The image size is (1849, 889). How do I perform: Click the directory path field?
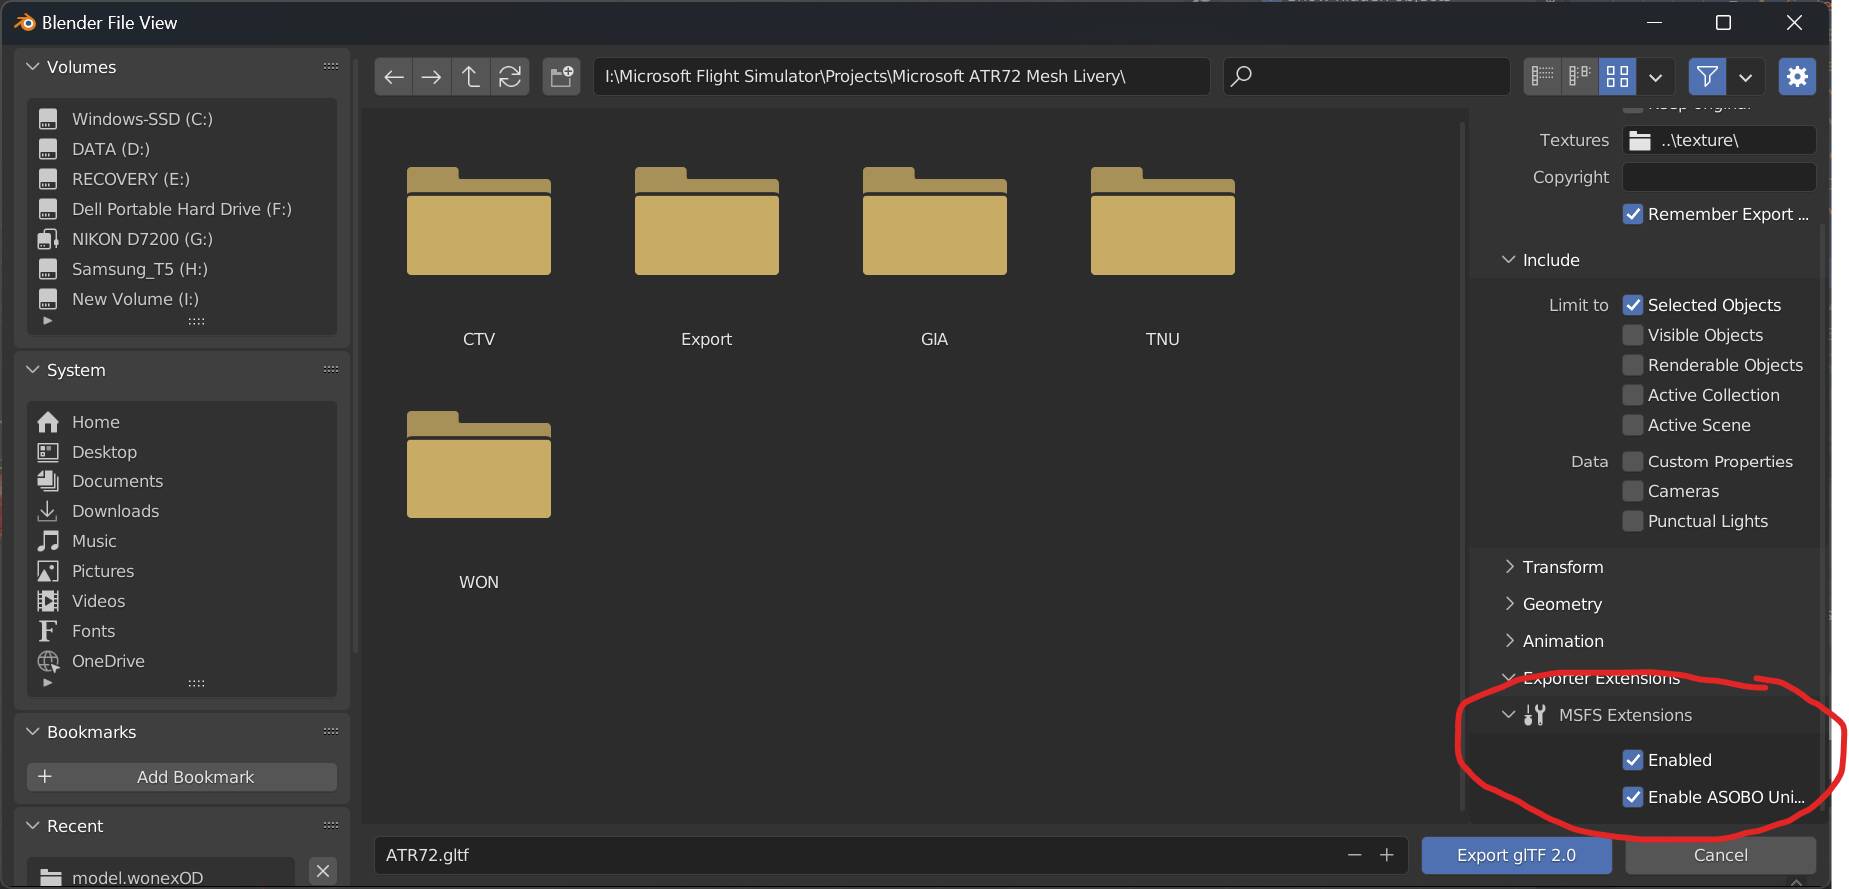(x=901, y=76)
